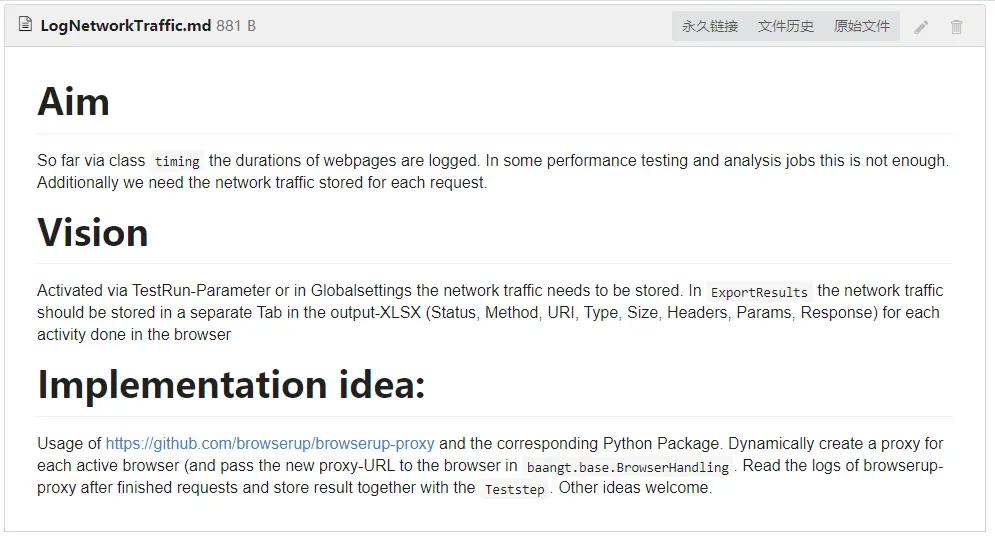Open the 永久链接 permalink button
This screenshot has height=539, width=995.
tap(710, 27)
